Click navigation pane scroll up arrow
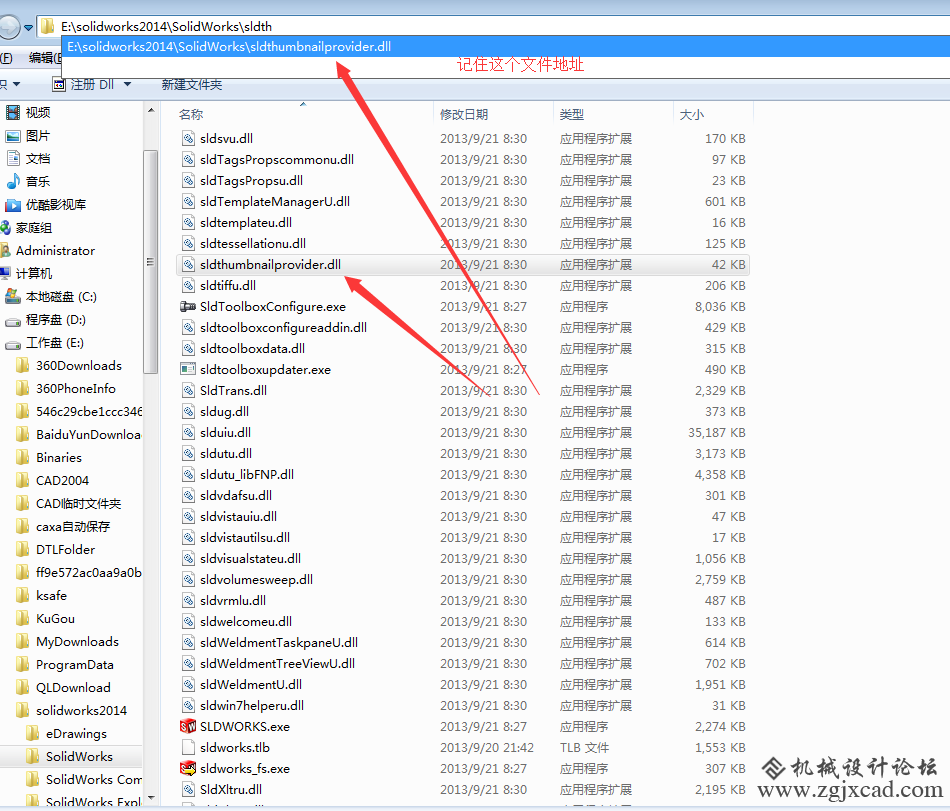950x811 pixels. 151,110
